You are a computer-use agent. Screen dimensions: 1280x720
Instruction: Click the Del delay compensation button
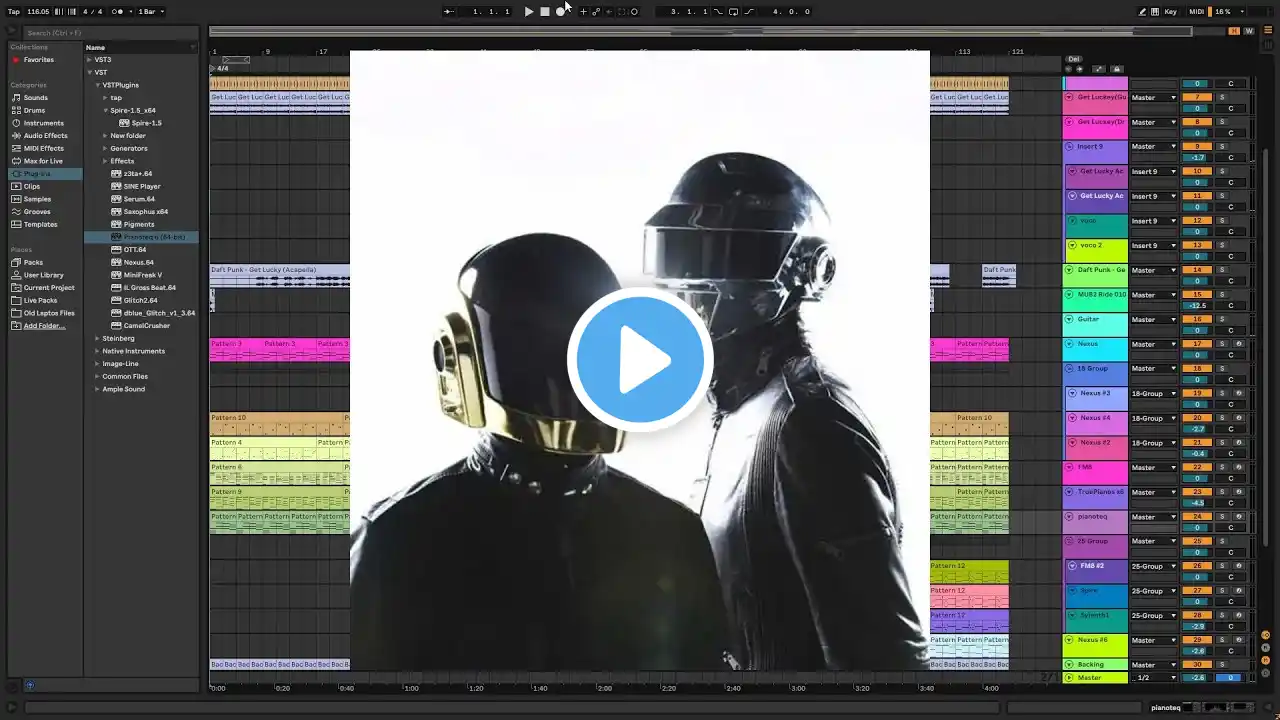coord(1074,59)
